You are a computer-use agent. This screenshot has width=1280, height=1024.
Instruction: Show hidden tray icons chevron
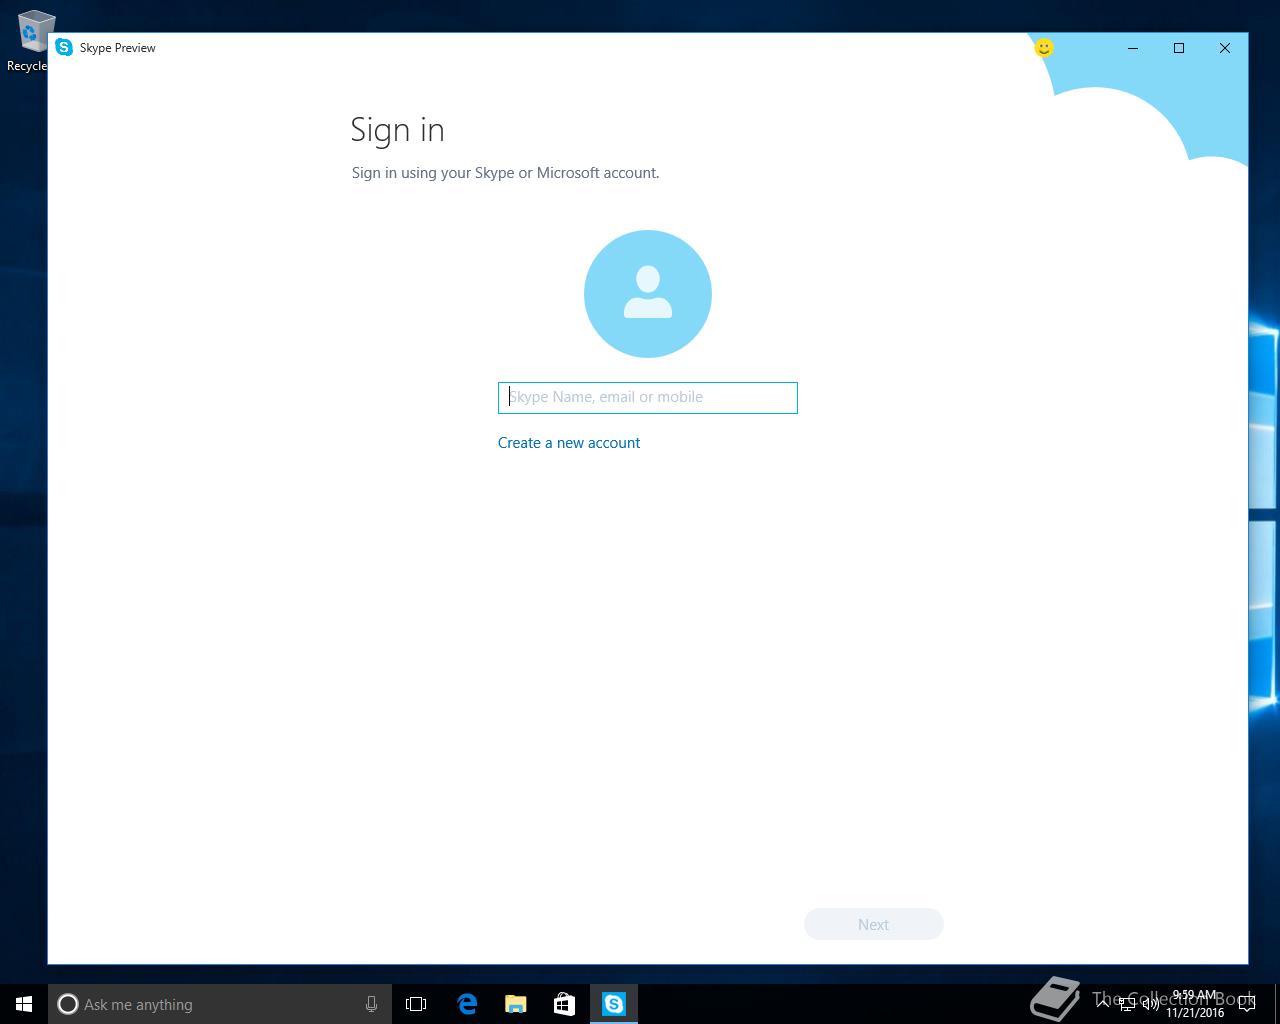tap(1104, 1004)
